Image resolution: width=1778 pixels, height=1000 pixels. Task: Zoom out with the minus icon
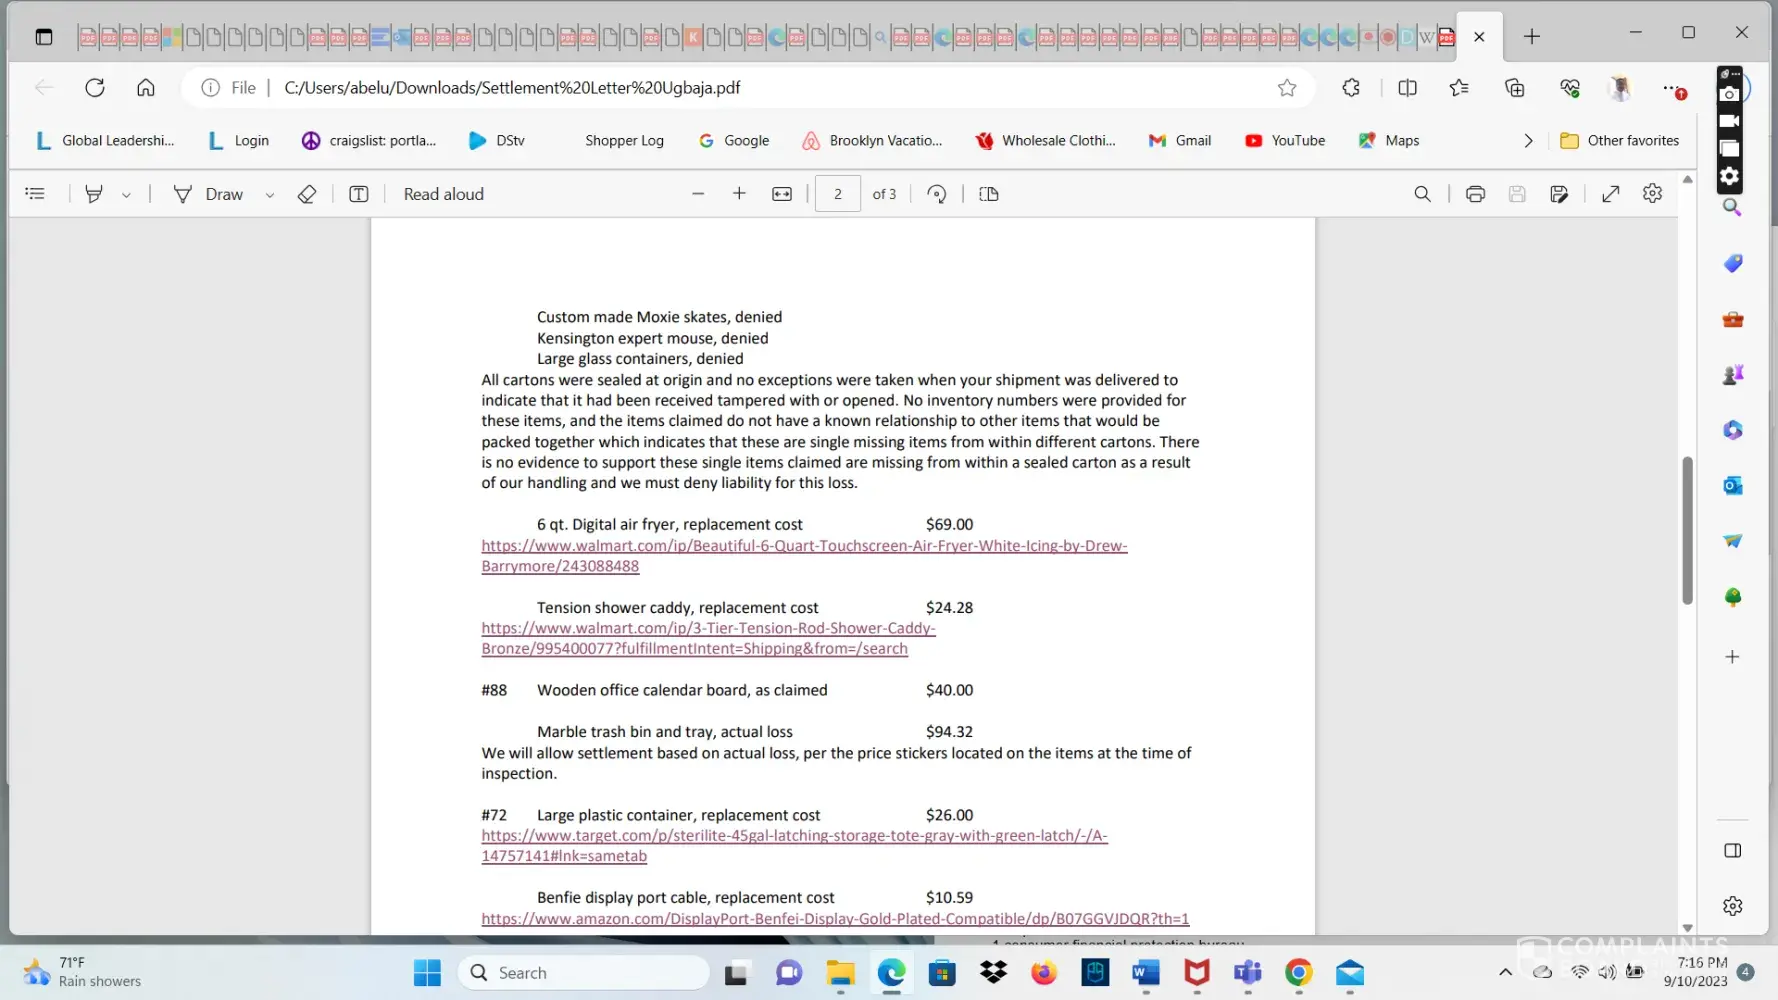(698, 194)
